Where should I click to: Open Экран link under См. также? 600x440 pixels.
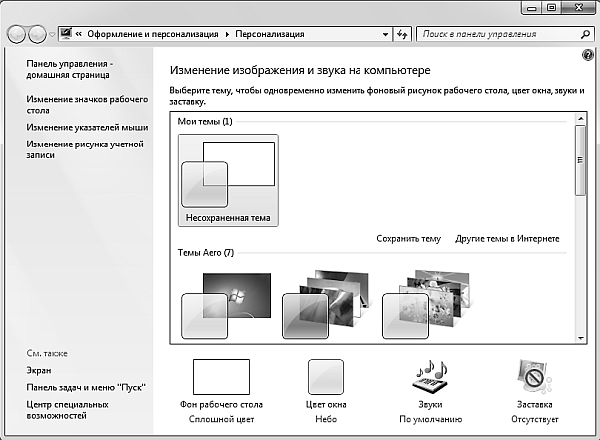(39, 370)
